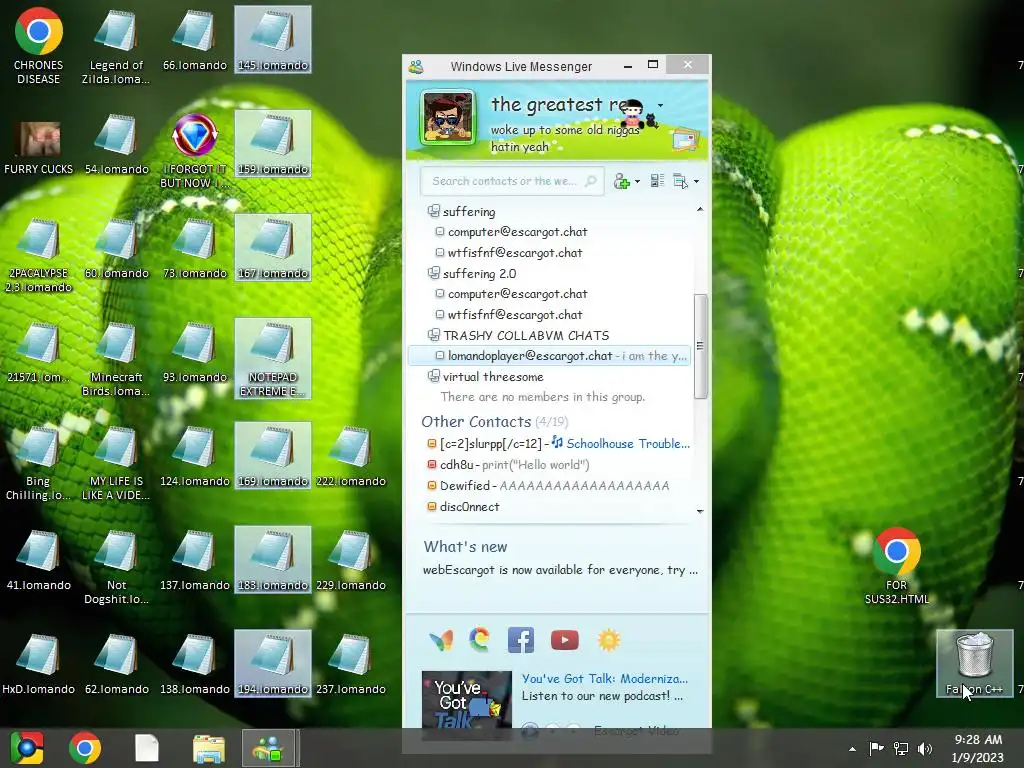Open the display name status dropdown arrow
1024x768 pixels.
(x=660, y=105)
